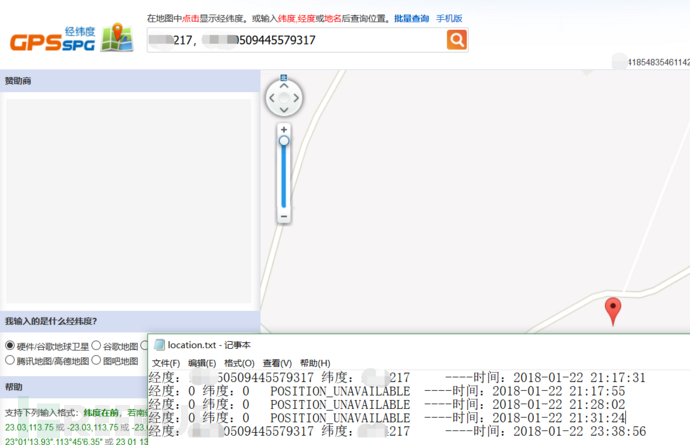Image resolution: width=690 pixels, height=445 pixels.
Task: Open the 查看(V) menu in Notepad
Action: pos(277,363)
